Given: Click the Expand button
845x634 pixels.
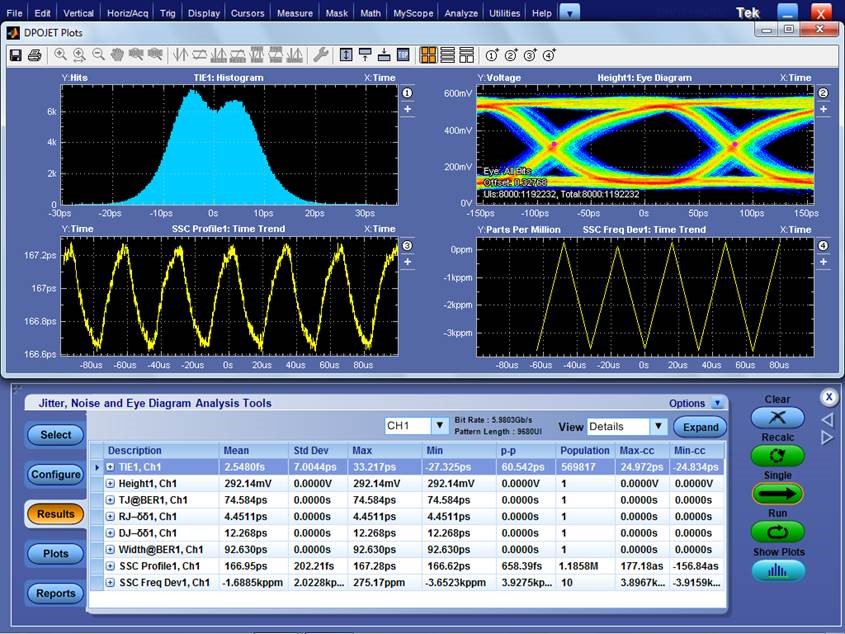Looking at the screenshot, I should point(700,427).
